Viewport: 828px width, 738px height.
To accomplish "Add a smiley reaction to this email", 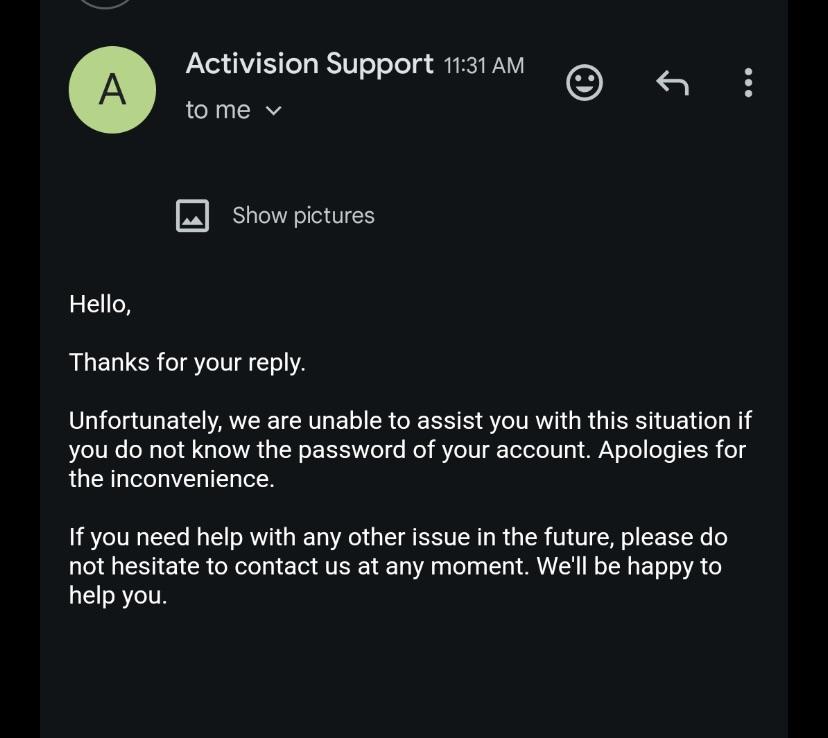I will [585, 83].
